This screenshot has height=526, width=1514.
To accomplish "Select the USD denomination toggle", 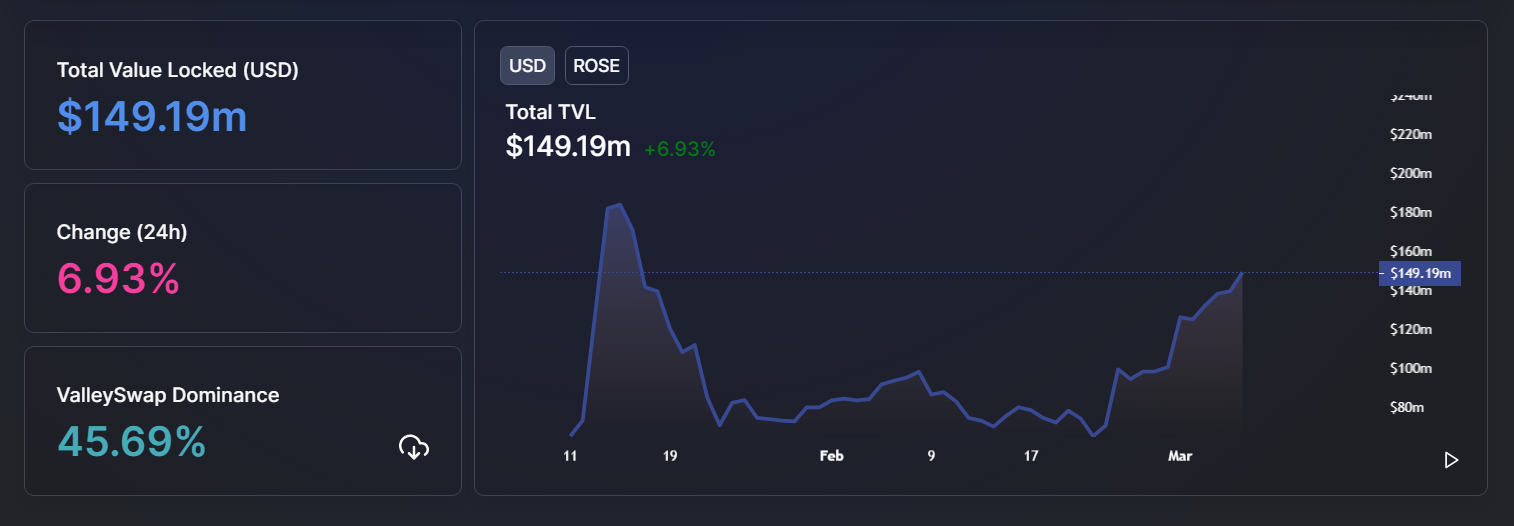I will (x=527, y=66).
